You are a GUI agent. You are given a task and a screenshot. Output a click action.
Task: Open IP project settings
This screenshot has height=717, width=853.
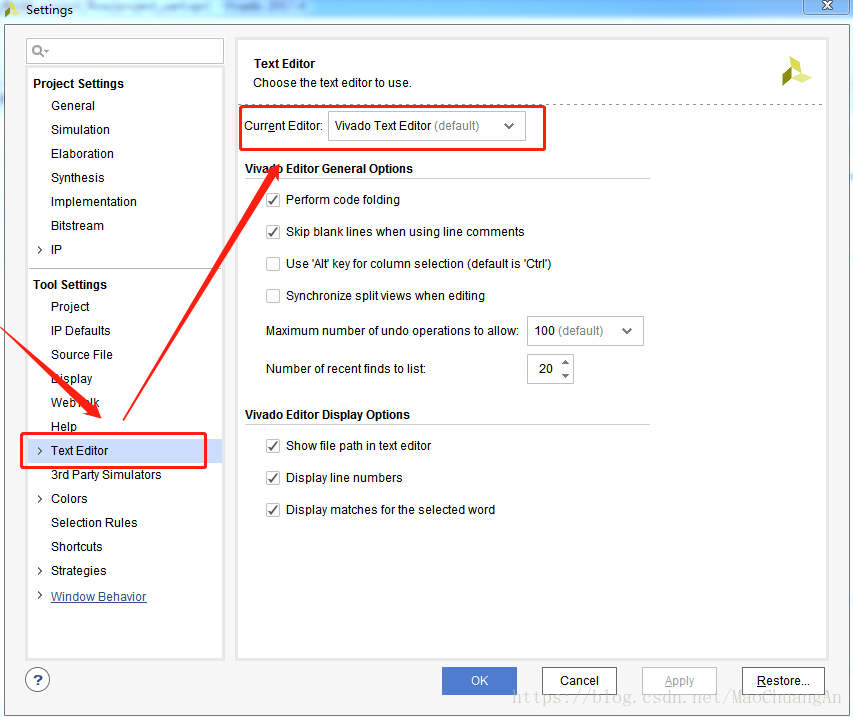click(56, 250)
